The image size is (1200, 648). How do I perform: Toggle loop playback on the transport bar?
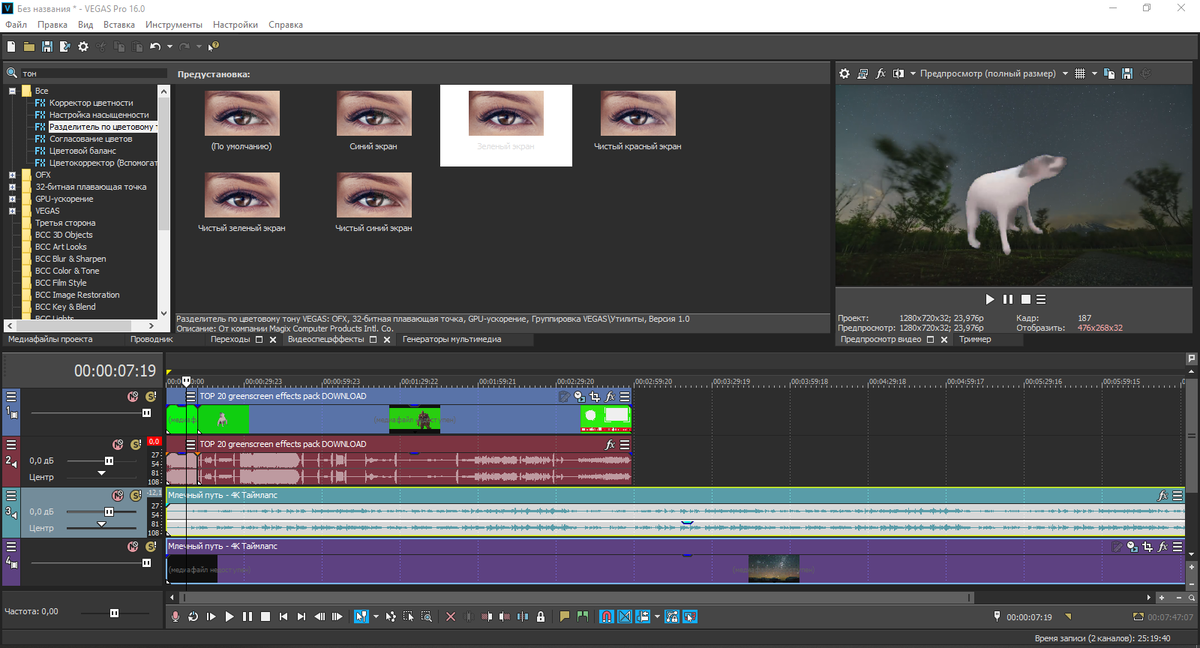pos(193,617)
